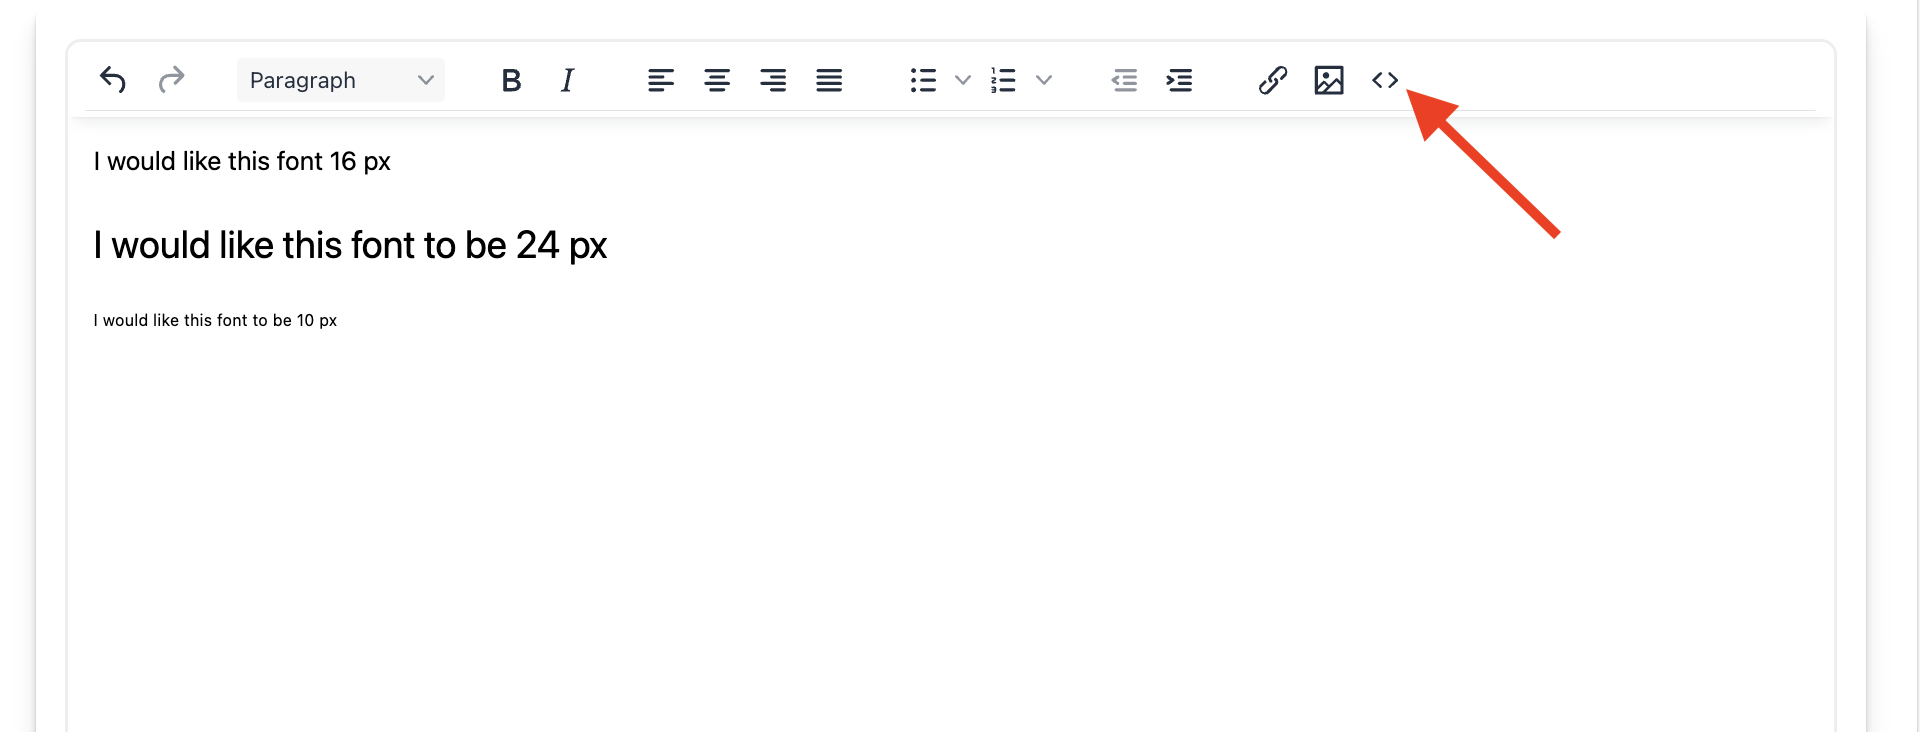Insert a numbered list
Image resolution: width=1920 pixels, height=732 pixels.
(x=1003, y=80)
